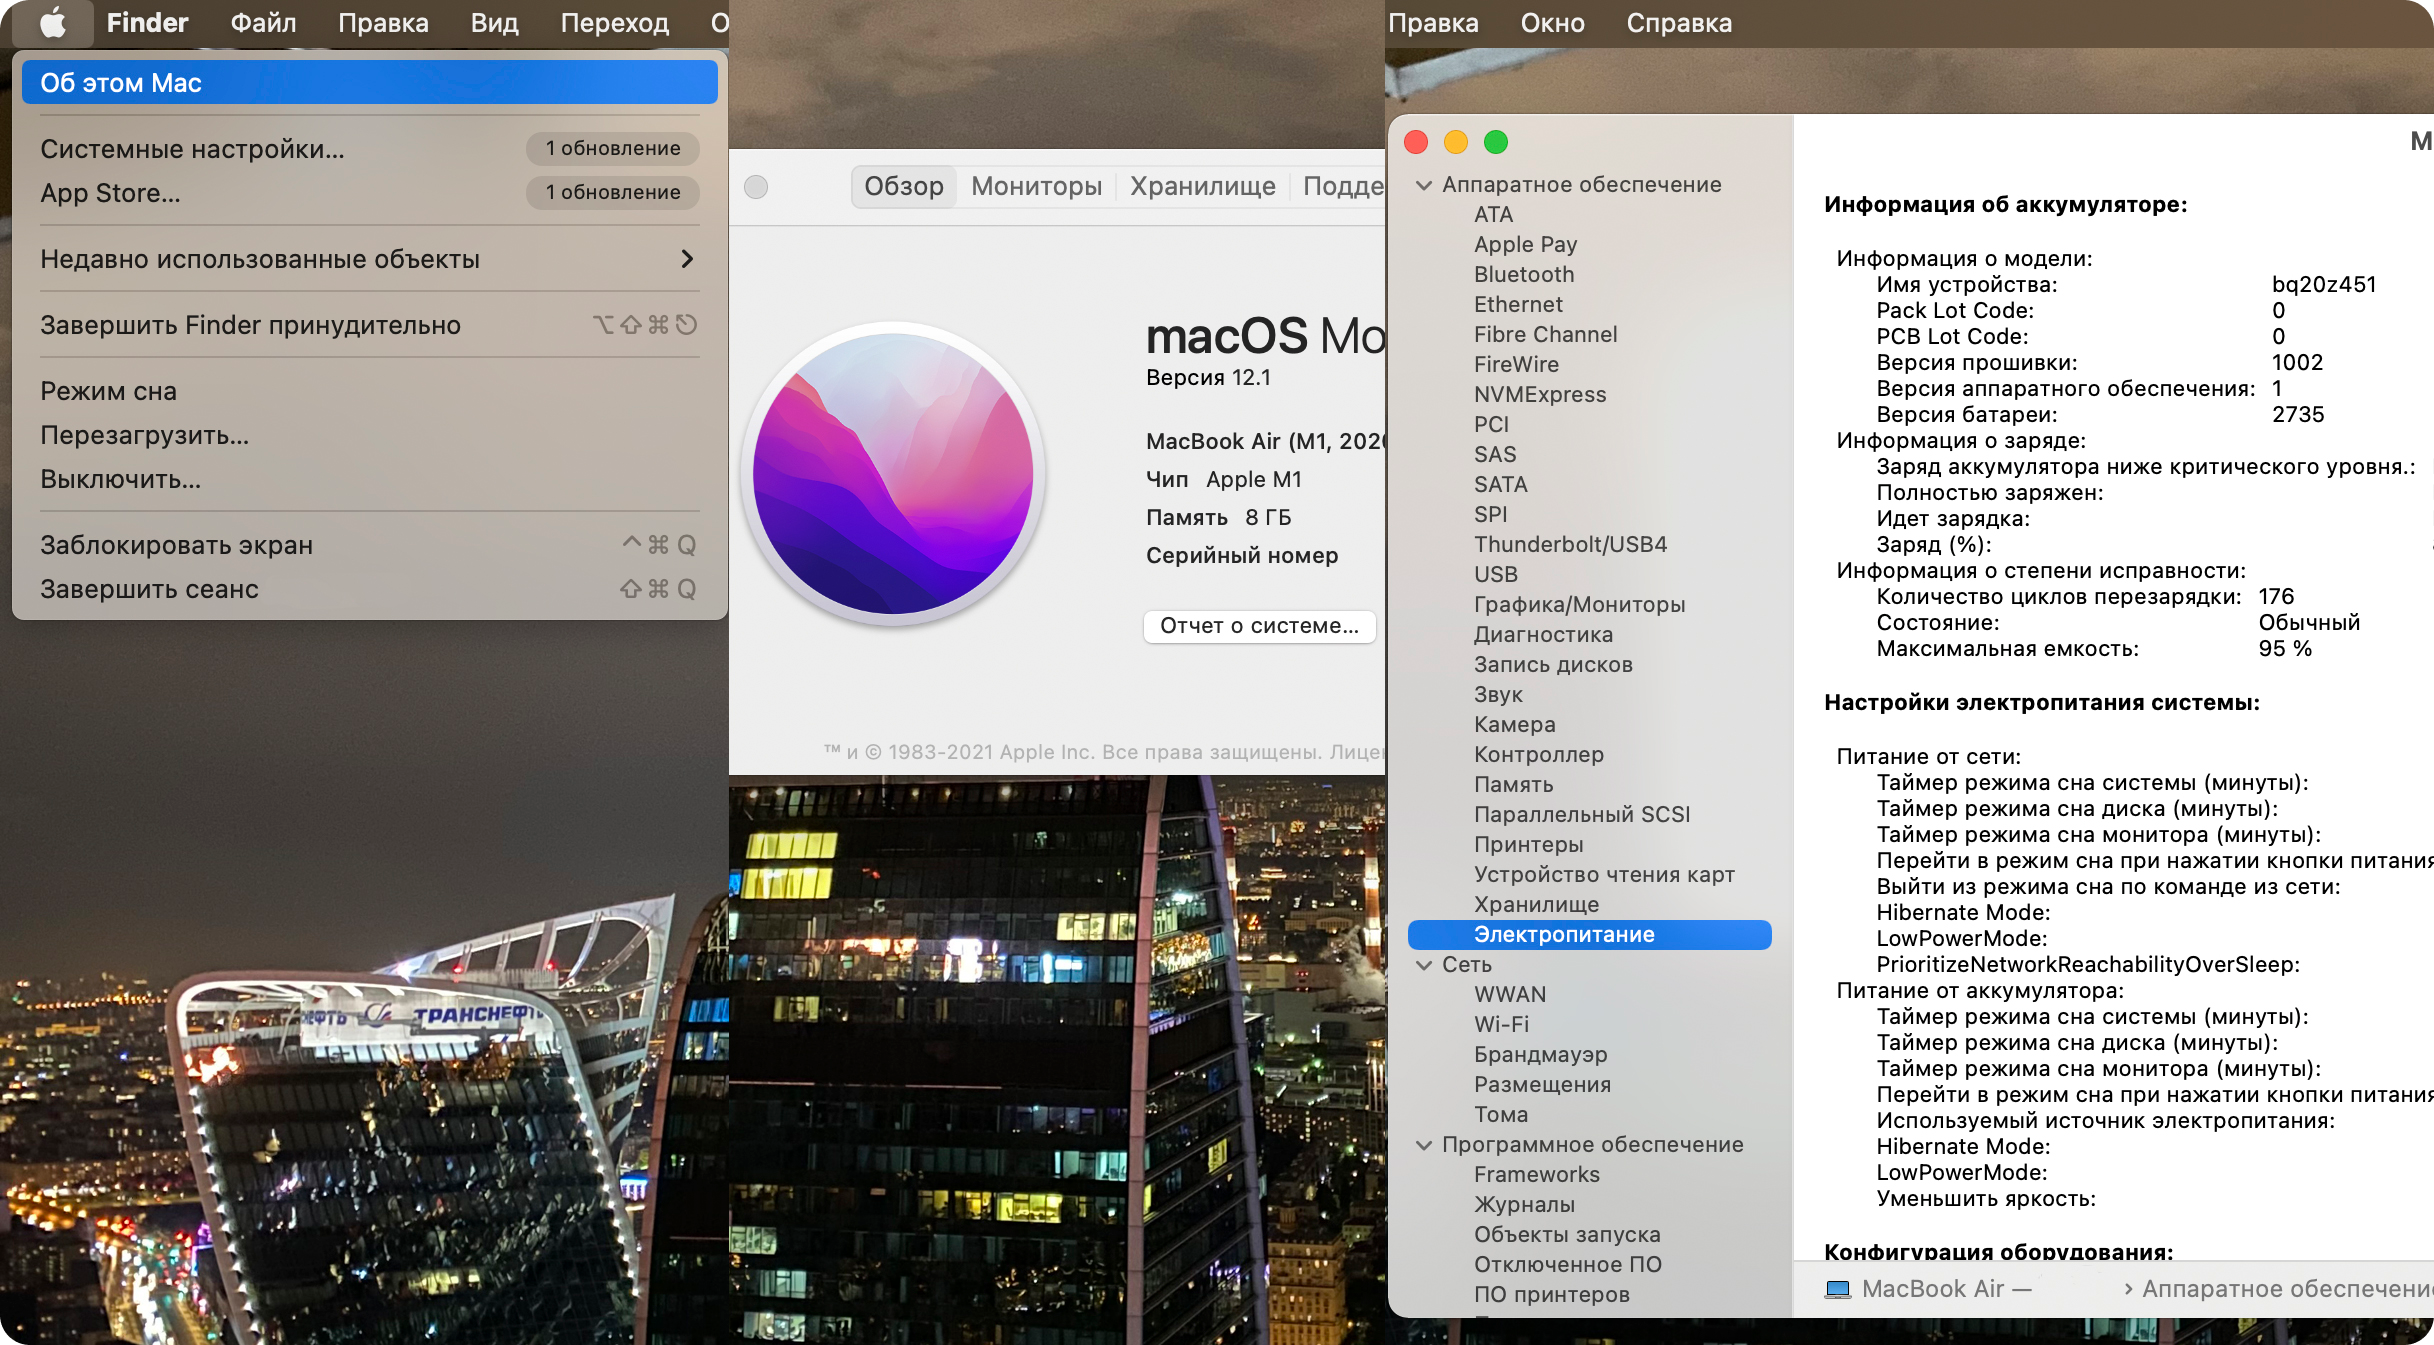Select Apple Pay in sidebar
The image size is (2434, 1345).
(x=1525, y=245)
